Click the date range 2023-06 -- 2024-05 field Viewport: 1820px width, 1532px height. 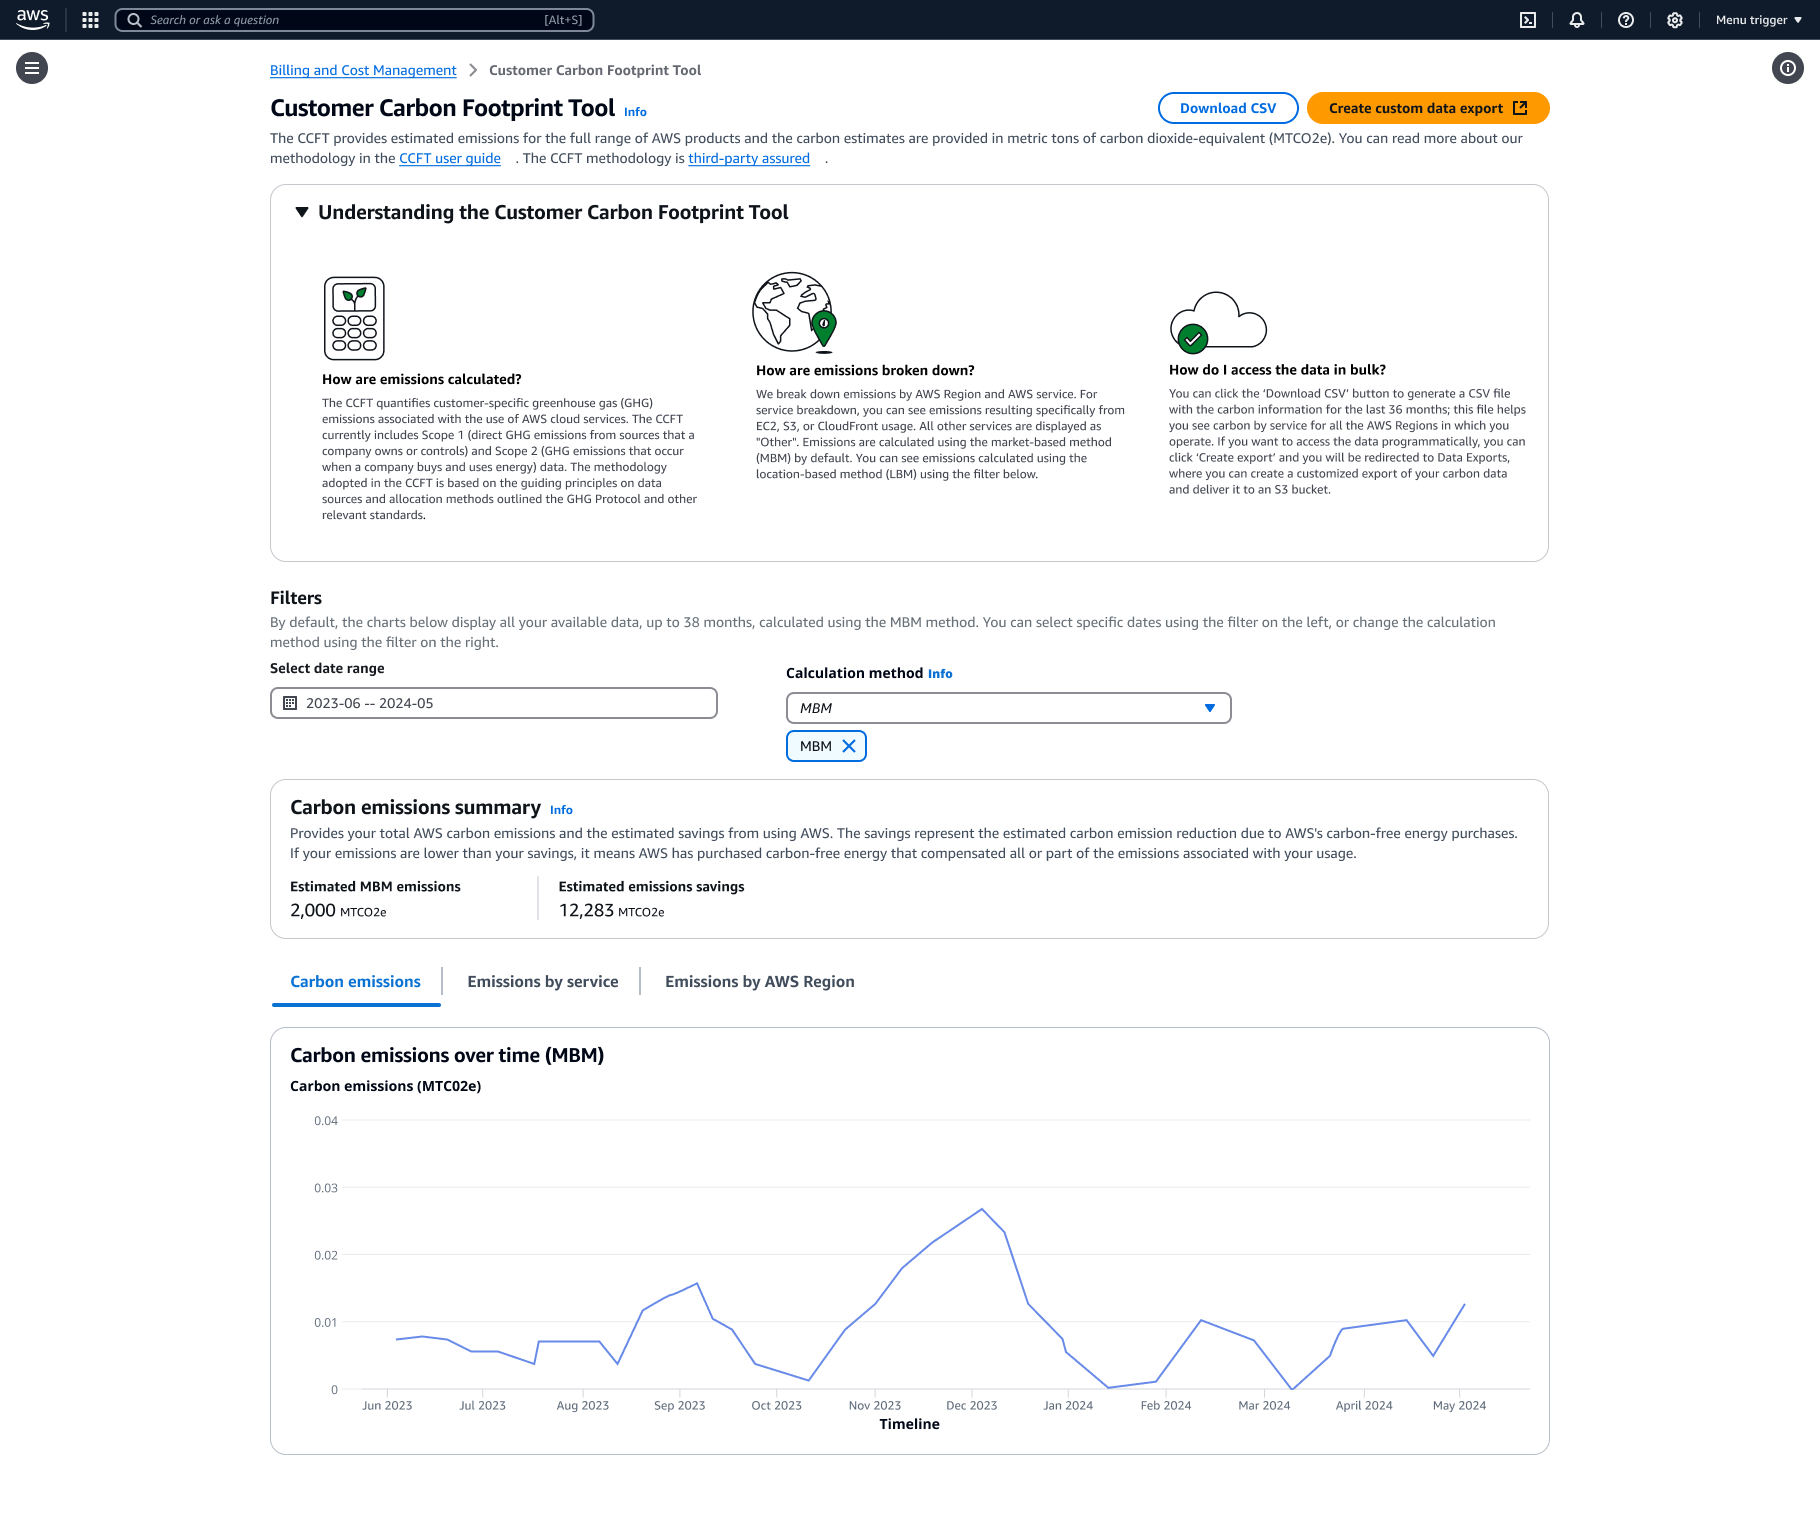click(494, 703)
